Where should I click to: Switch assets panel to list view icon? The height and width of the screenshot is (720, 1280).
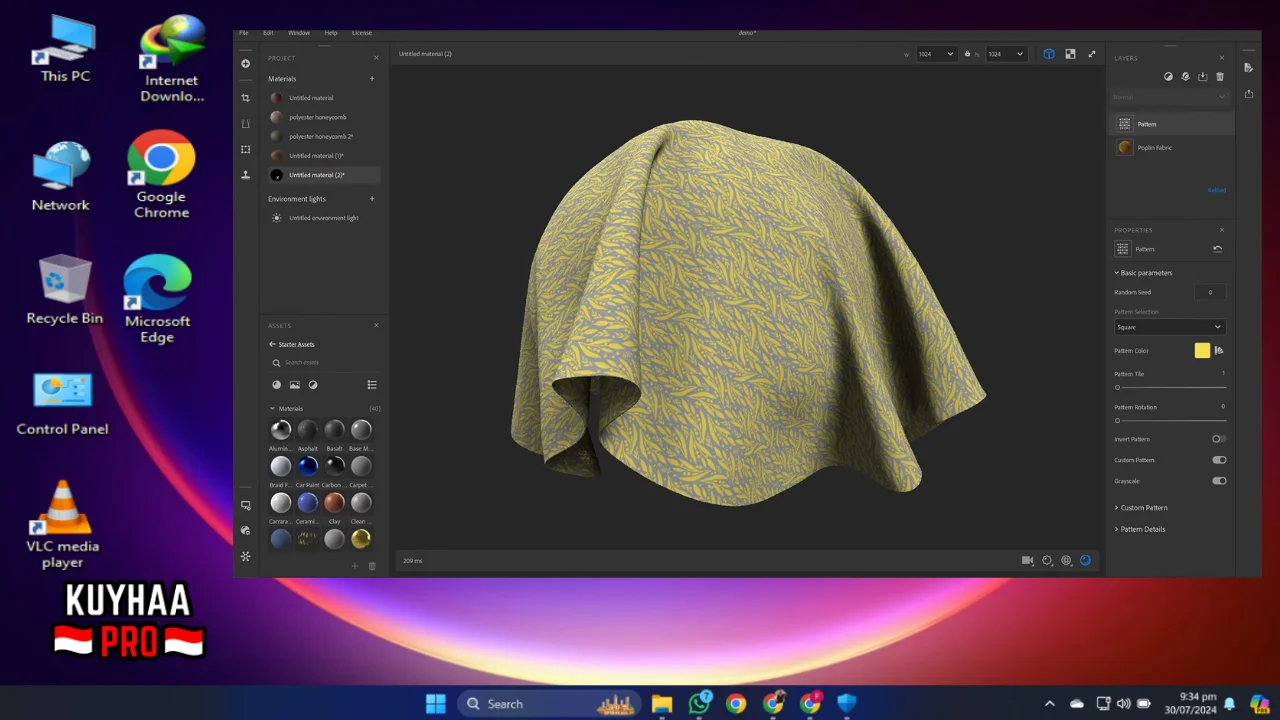click(372, 385)
